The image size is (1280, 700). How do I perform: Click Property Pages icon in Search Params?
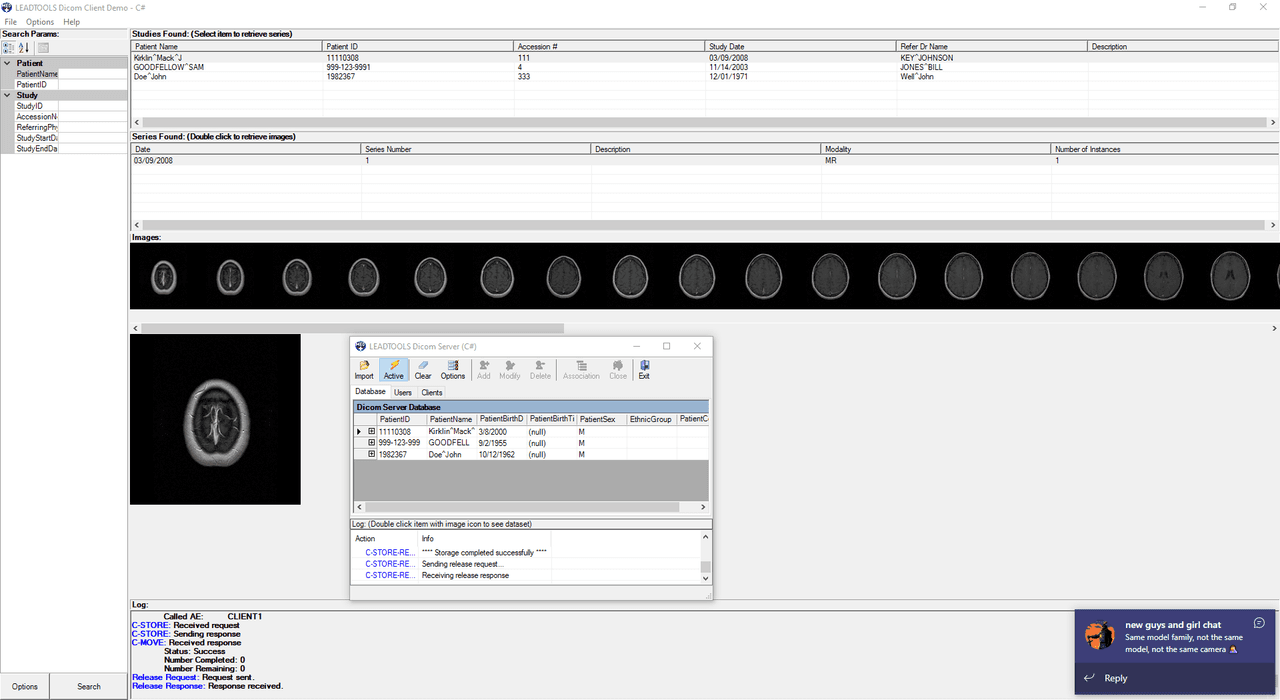pos(44,48)
